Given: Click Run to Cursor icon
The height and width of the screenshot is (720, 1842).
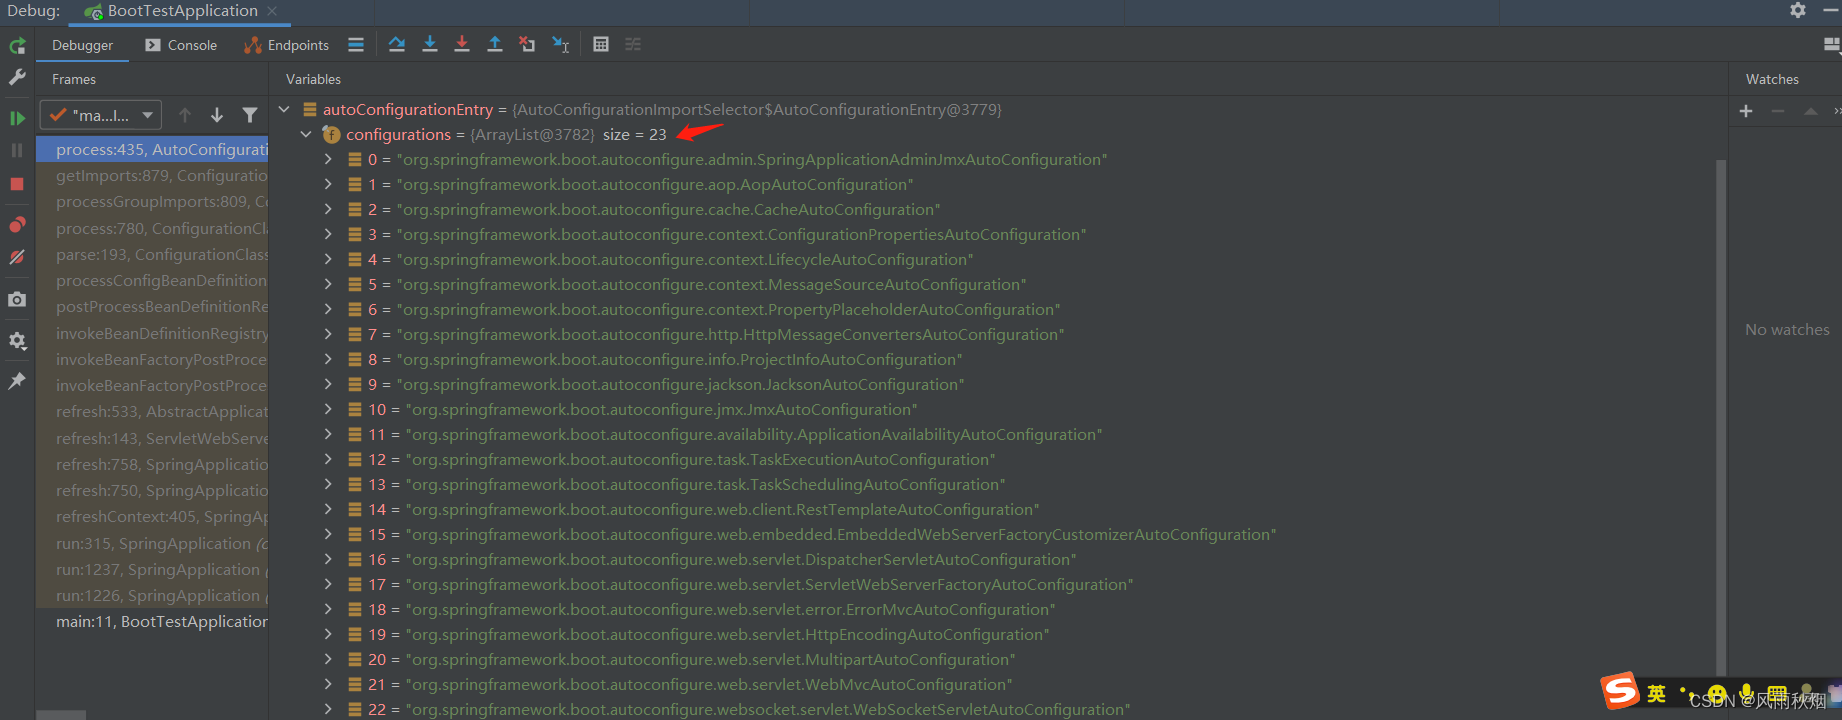Looking at the screenshot, I should [561, 45].
